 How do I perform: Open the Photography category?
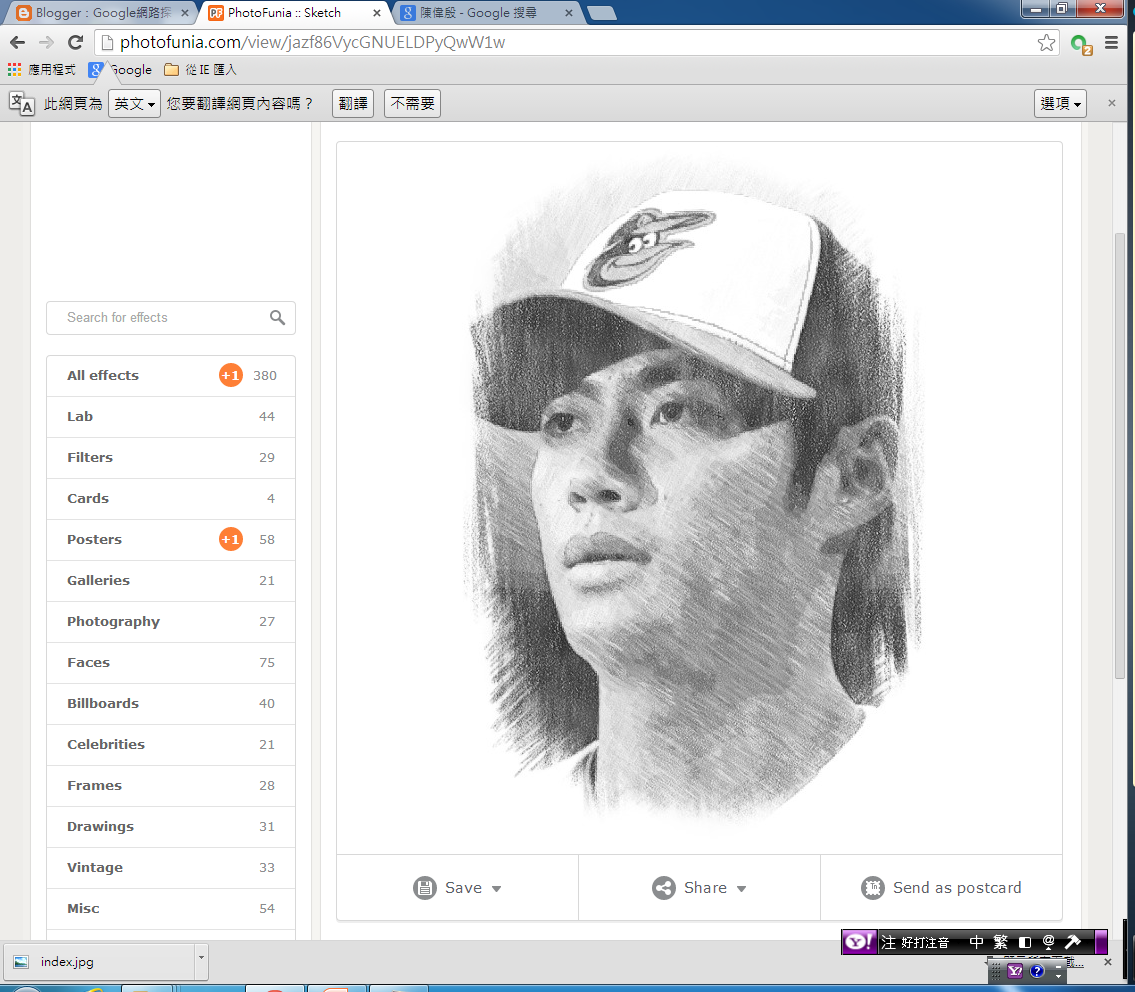pyautogui.click(x=171, y=622)
